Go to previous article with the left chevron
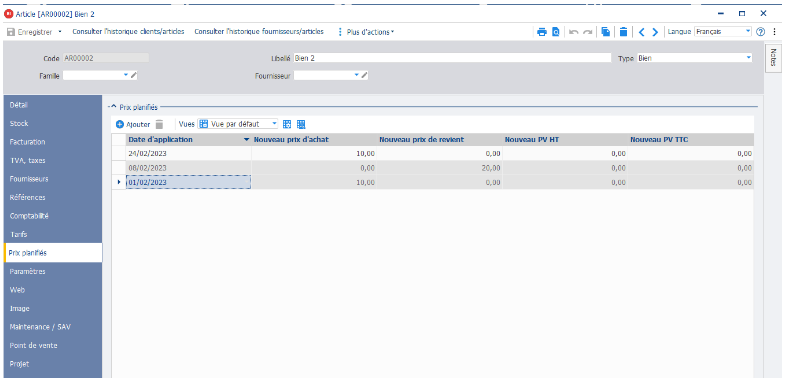 (641, 32)
